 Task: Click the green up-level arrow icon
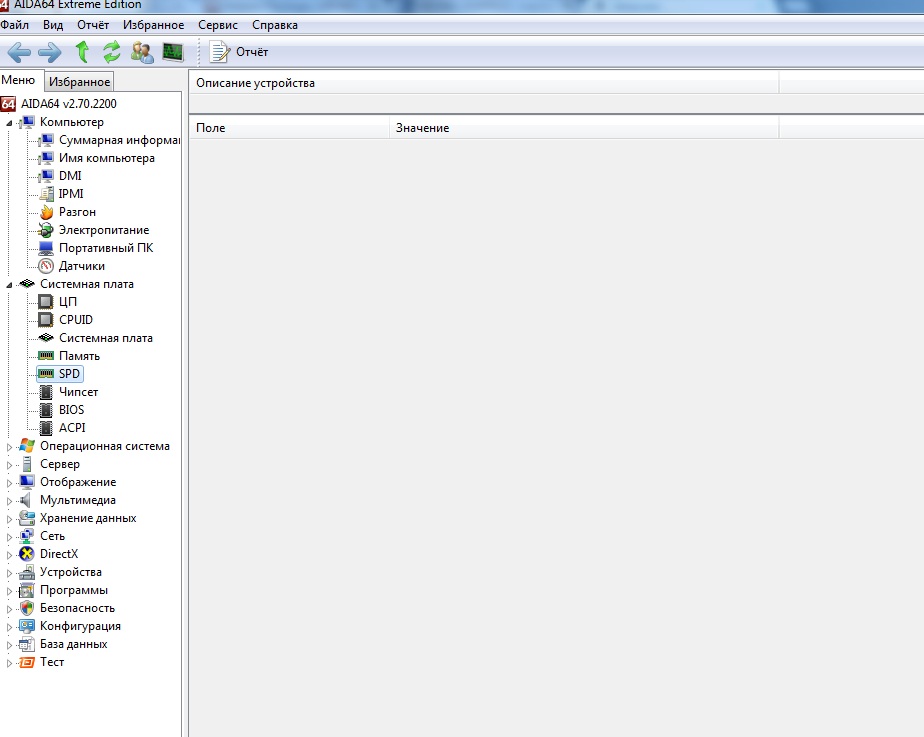(82, 52)
